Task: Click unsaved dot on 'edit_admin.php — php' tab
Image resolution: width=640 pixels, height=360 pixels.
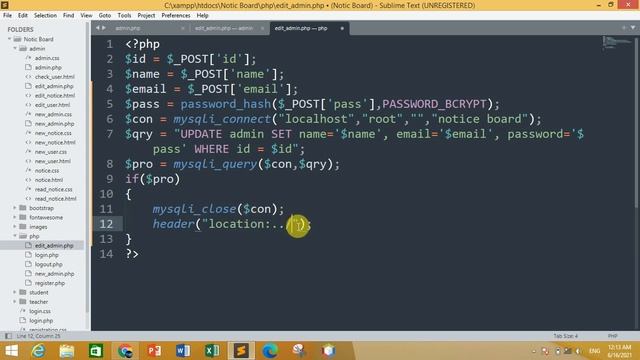Action: tap(342, 28)
